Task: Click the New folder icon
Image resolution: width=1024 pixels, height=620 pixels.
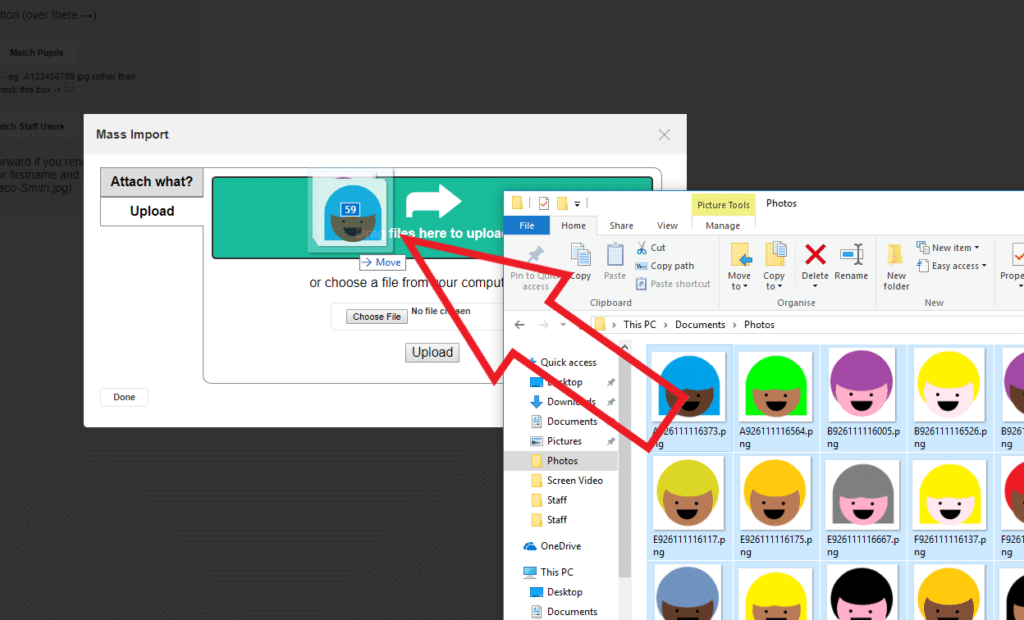Action: (895, 255)
